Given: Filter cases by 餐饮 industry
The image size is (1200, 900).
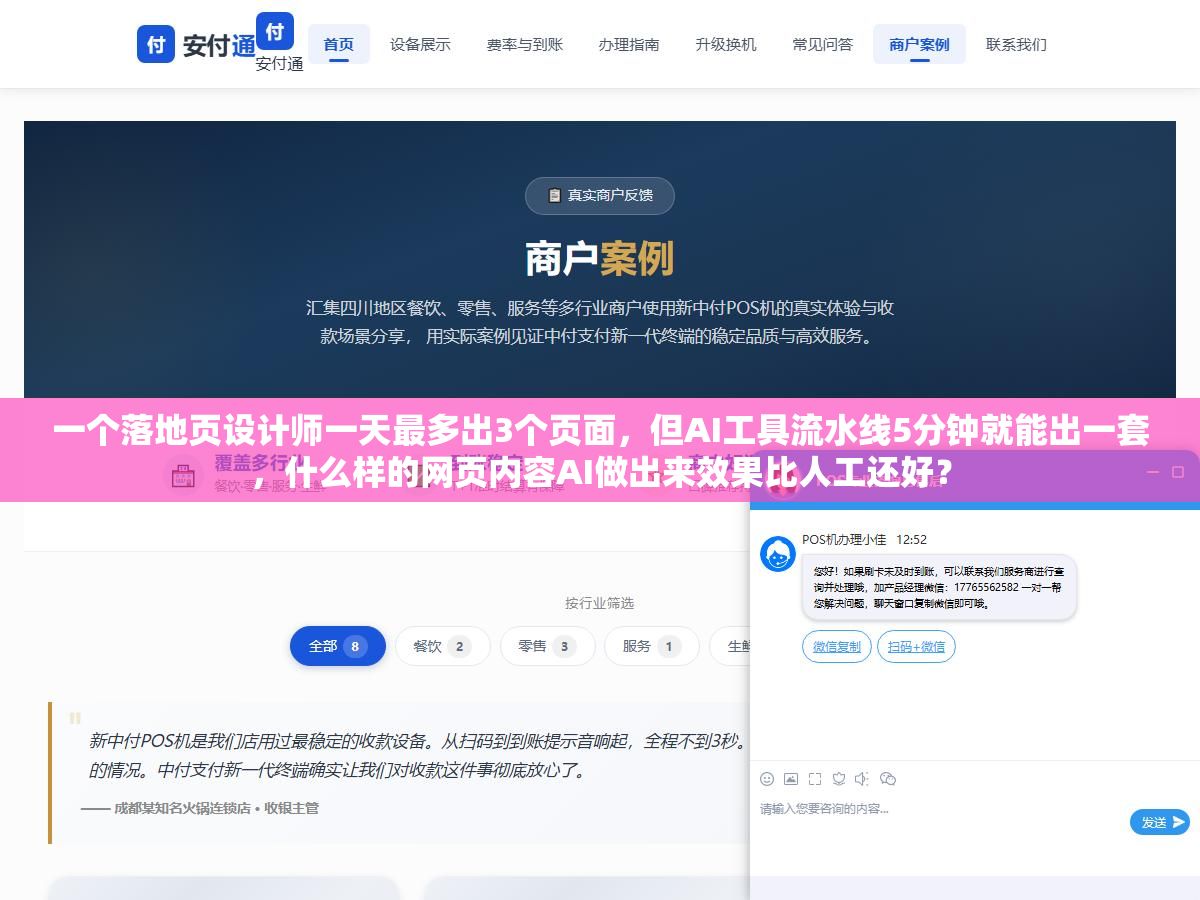Looking at the screenshot, I should click(442, 646).
